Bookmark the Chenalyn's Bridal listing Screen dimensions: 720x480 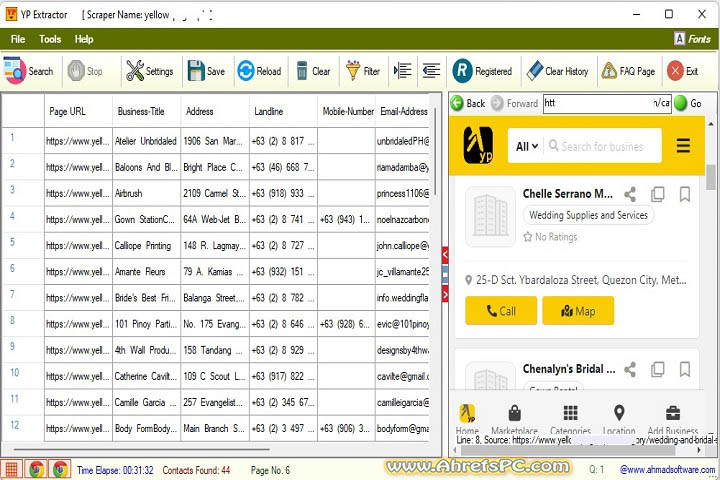click(685, 369)
